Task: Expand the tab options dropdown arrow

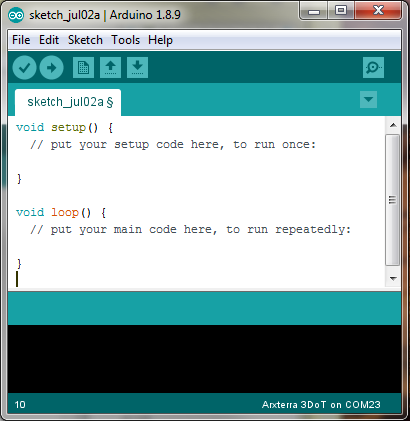Action: pyautogui.click(x=368, y=99)
